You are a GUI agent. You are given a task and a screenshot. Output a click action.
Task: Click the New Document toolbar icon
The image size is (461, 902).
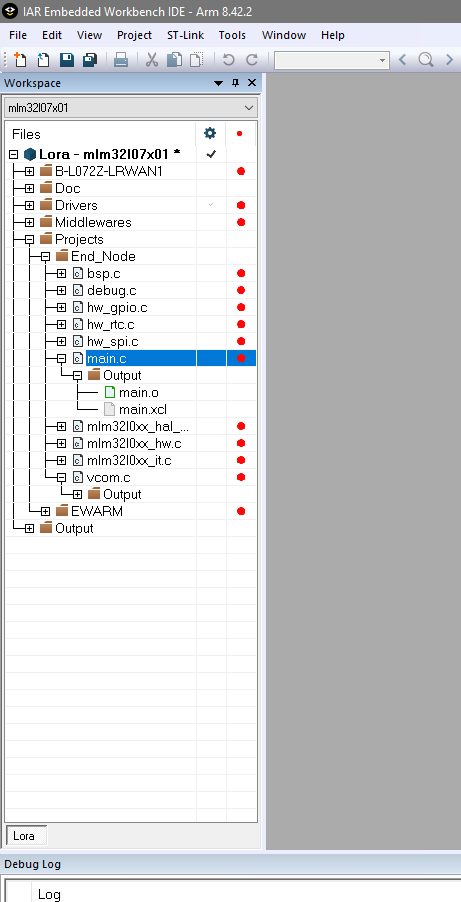20,59
